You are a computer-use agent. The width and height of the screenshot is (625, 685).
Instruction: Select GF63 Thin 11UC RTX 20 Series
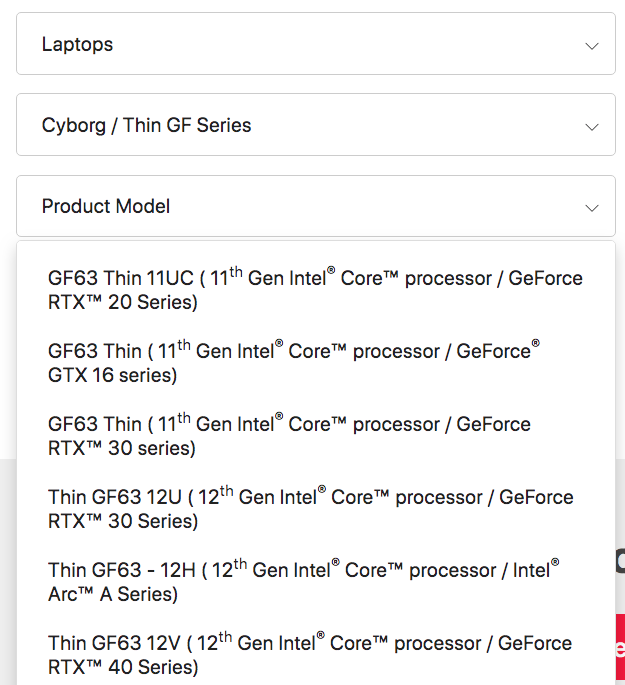tap(315, 290)
